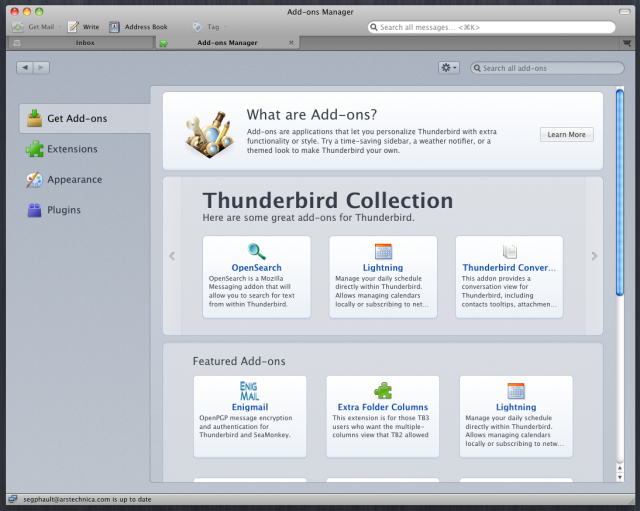
Task: Open the Get Mail dropdown arrow
Action: (60, 27)
